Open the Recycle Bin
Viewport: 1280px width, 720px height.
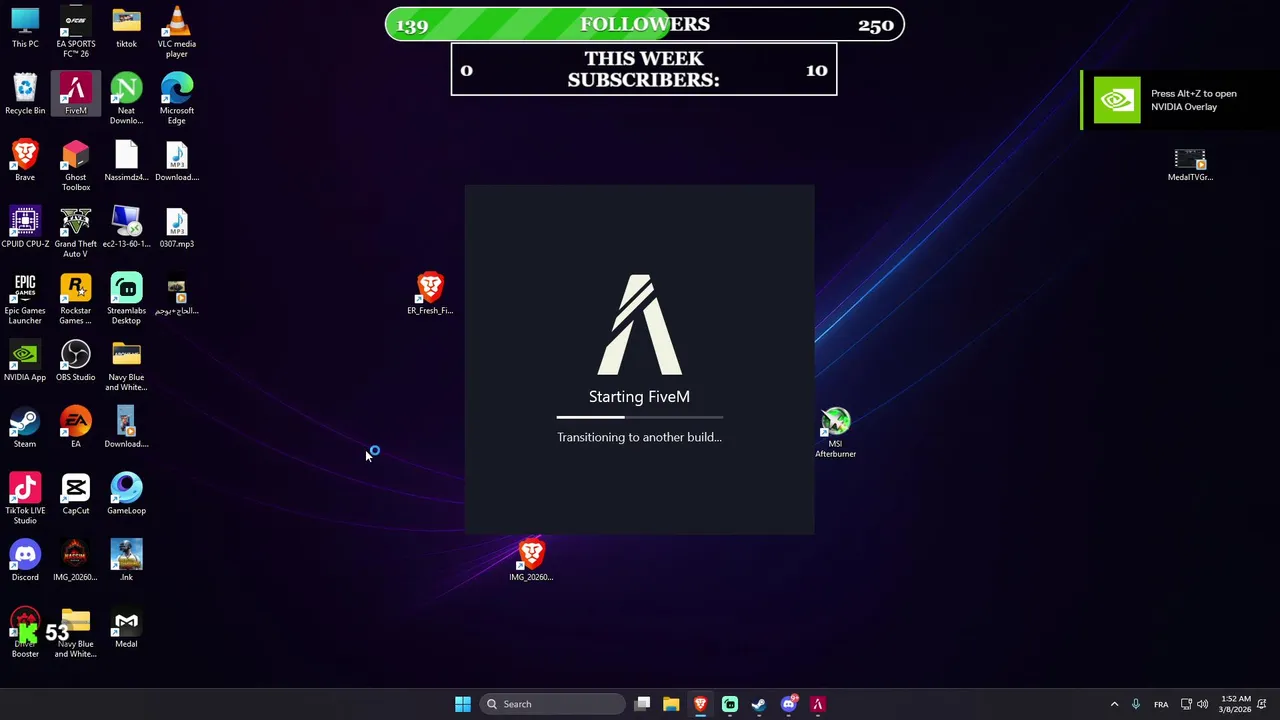[x=25, y=95]
